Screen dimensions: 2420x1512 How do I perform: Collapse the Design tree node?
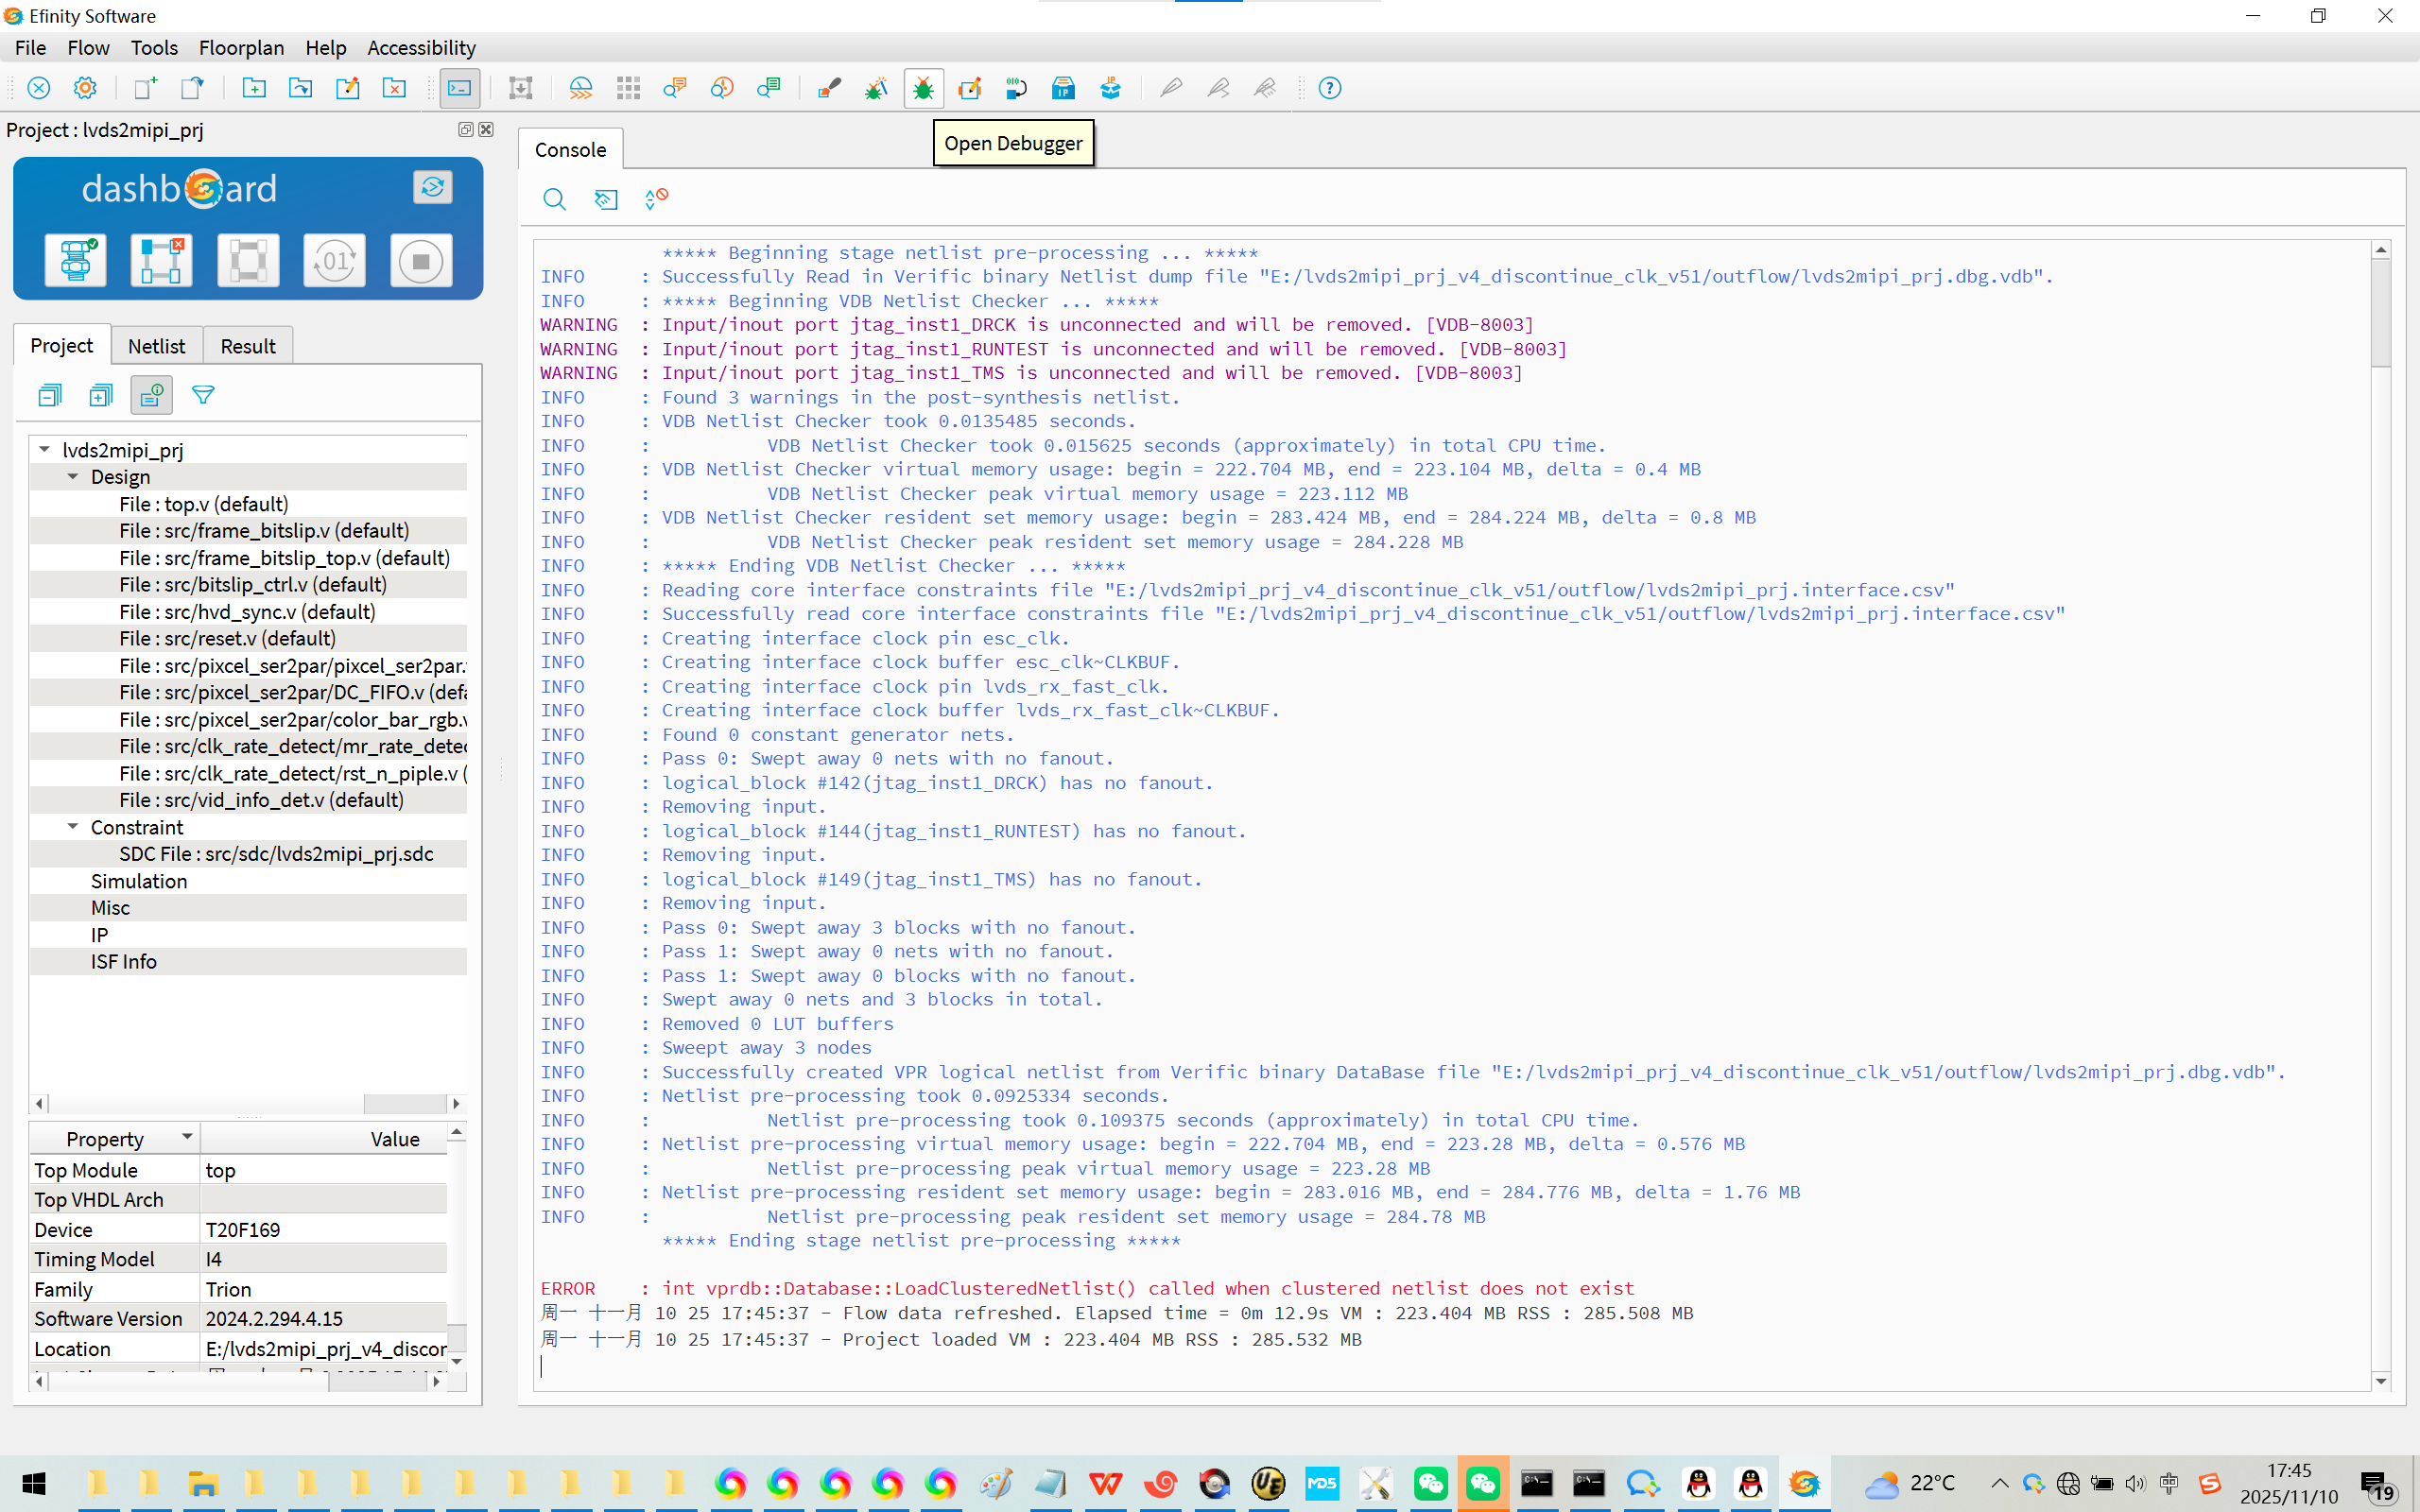coord(73,477)
